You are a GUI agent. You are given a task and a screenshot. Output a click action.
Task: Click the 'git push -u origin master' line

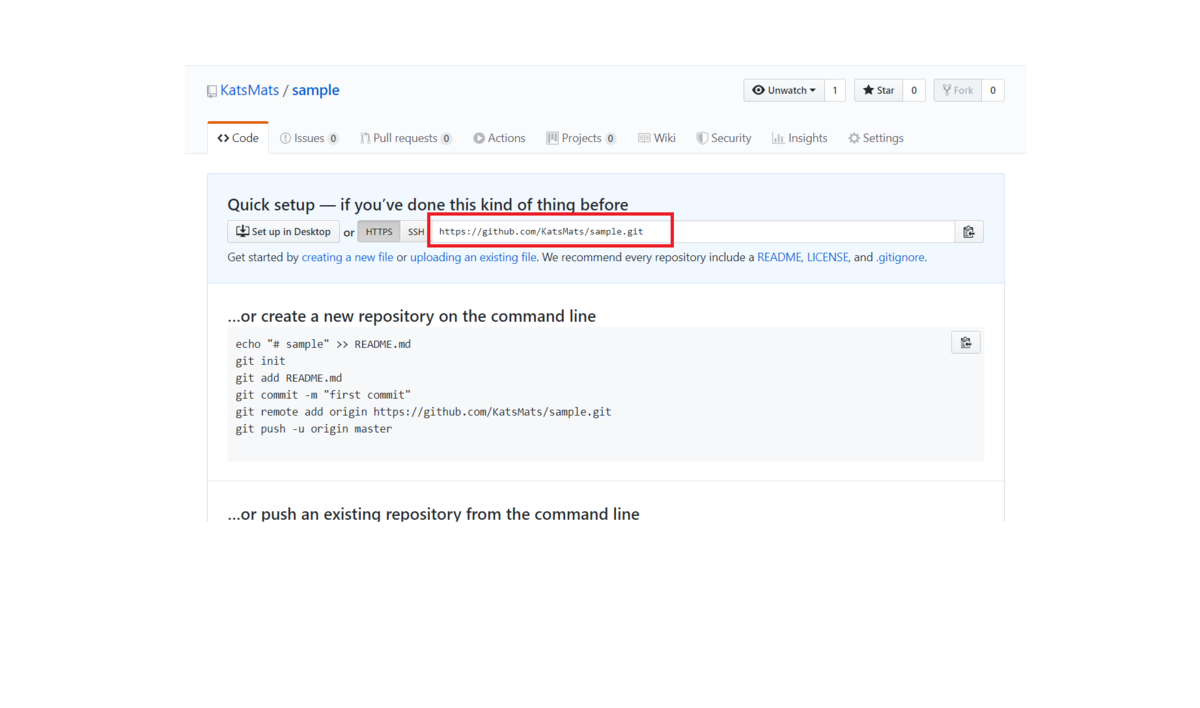314,429
